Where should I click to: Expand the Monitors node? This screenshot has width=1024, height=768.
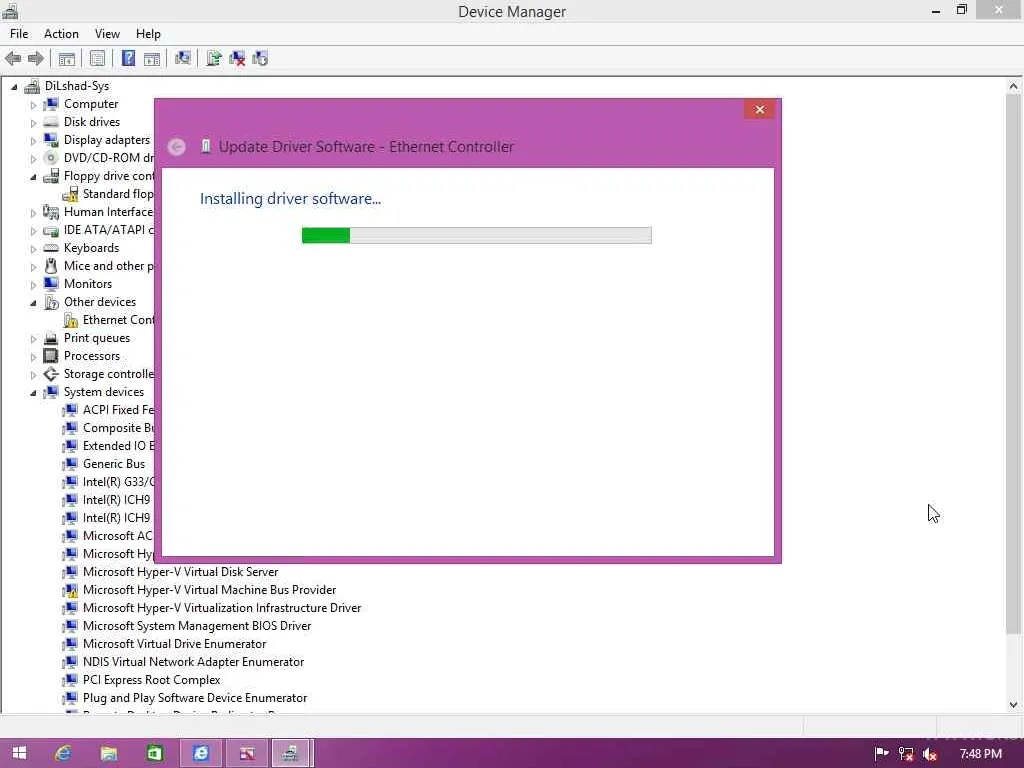coord(33,284)
